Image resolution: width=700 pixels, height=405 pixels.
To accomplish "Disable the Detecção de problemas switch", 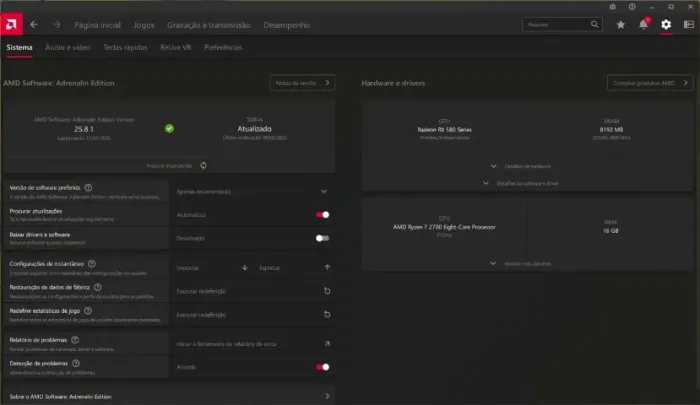I will (323, 367).
